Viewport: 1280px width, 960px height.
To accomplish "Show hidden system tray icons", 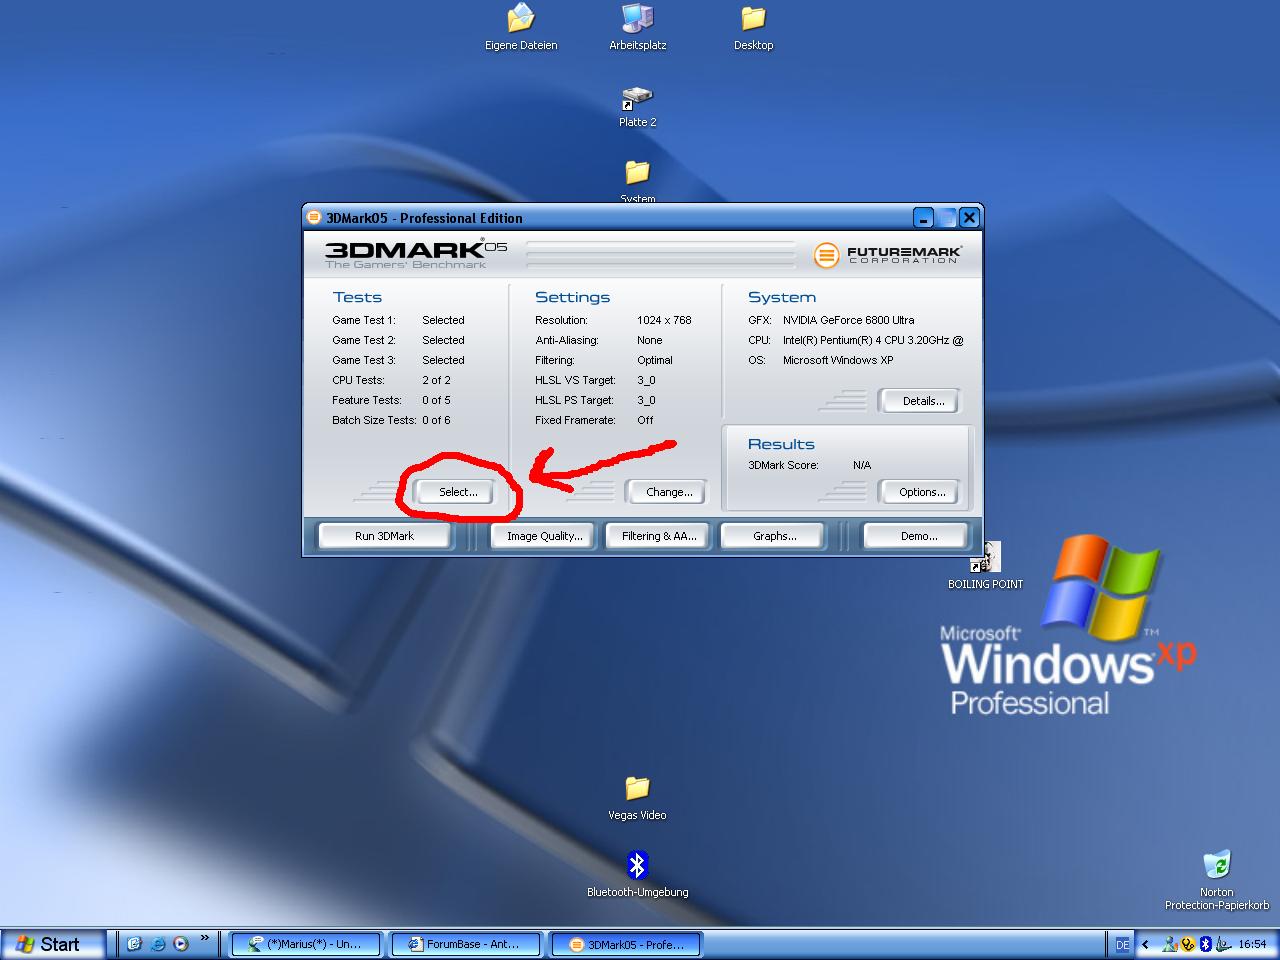I will click(x=1146, y=944).
